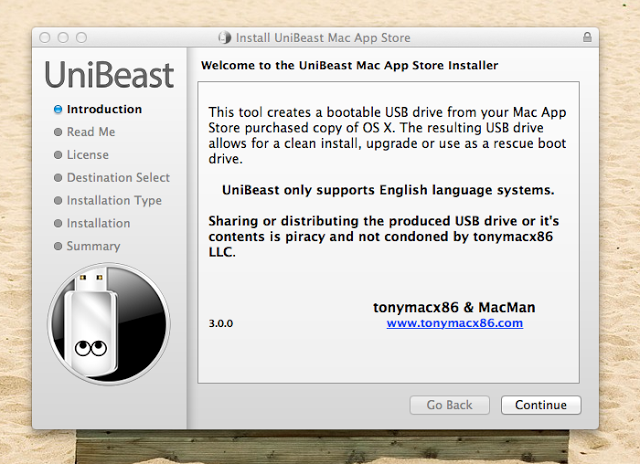Click the Read Me step bullet
The image size is (640, 464).
tap(59, 132)
